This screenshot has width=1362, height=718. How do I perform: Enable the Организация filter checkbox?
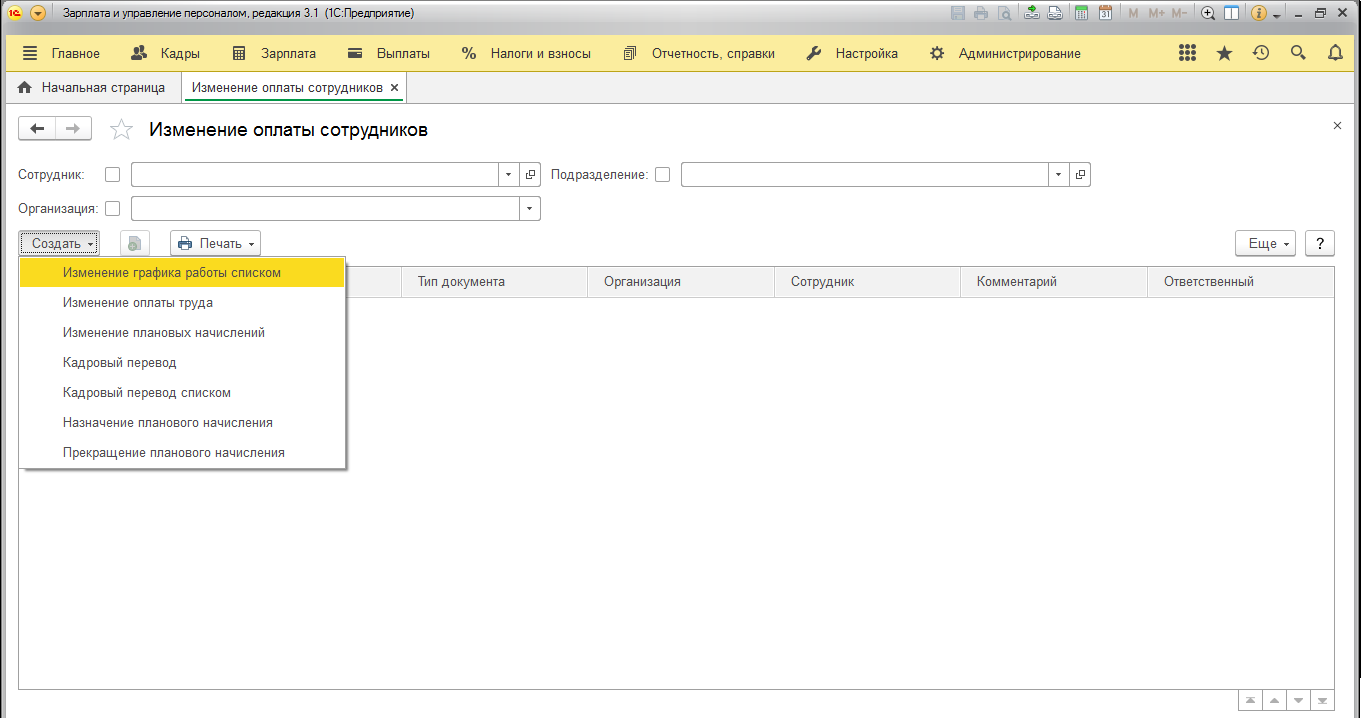pos(112,209)
